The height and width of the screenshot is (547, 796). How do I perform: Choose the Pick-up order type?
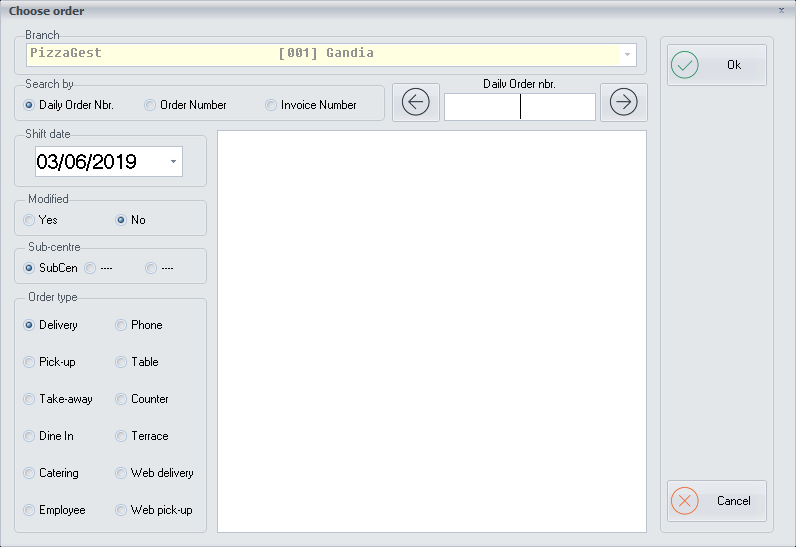(30, 362)
